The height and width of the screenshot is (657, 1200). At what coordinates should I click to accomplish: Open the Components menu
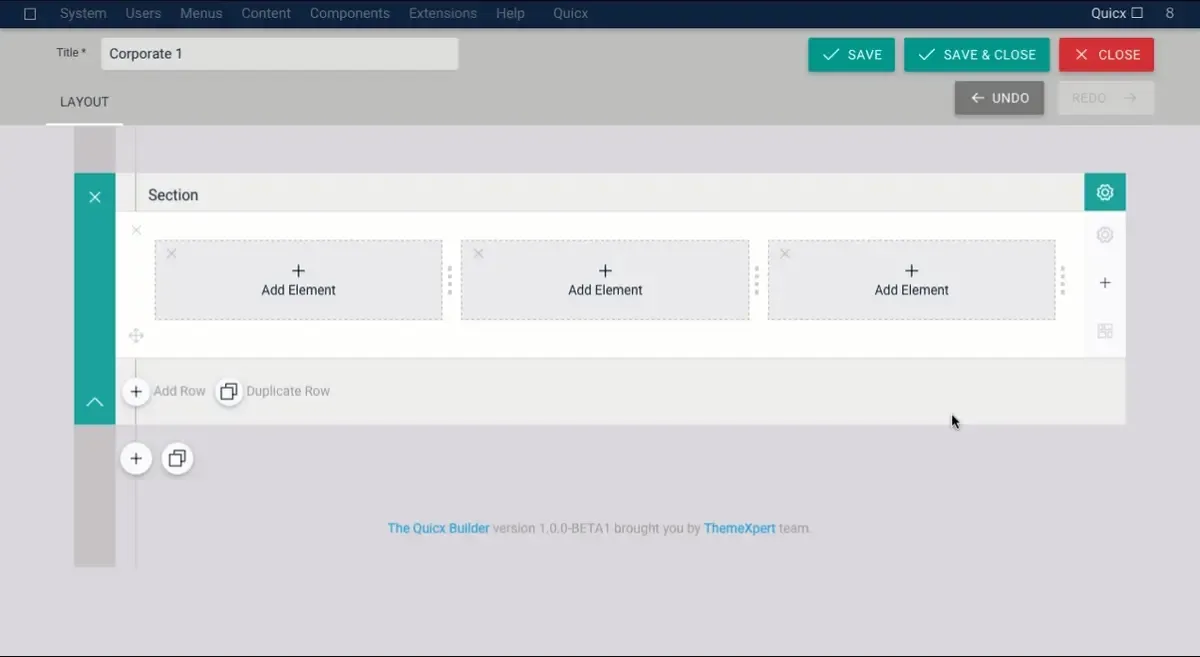point(350,13)
